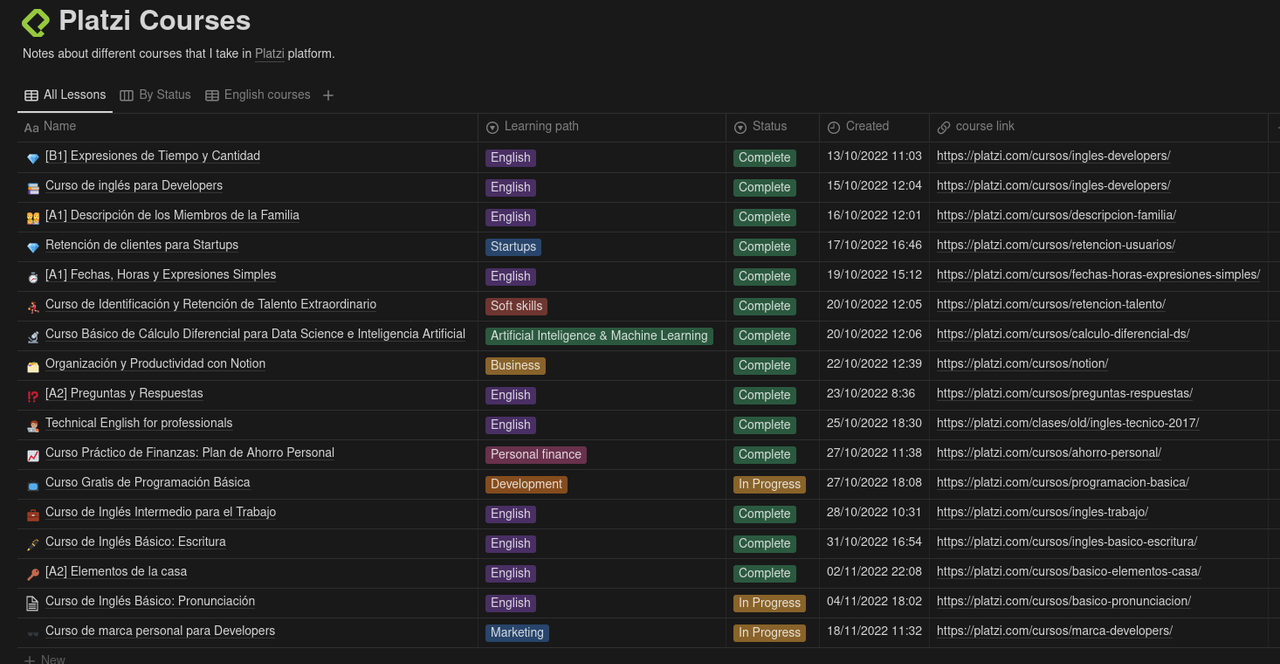
Task: Change the Development learning path tag
Action: click(526, 484)
